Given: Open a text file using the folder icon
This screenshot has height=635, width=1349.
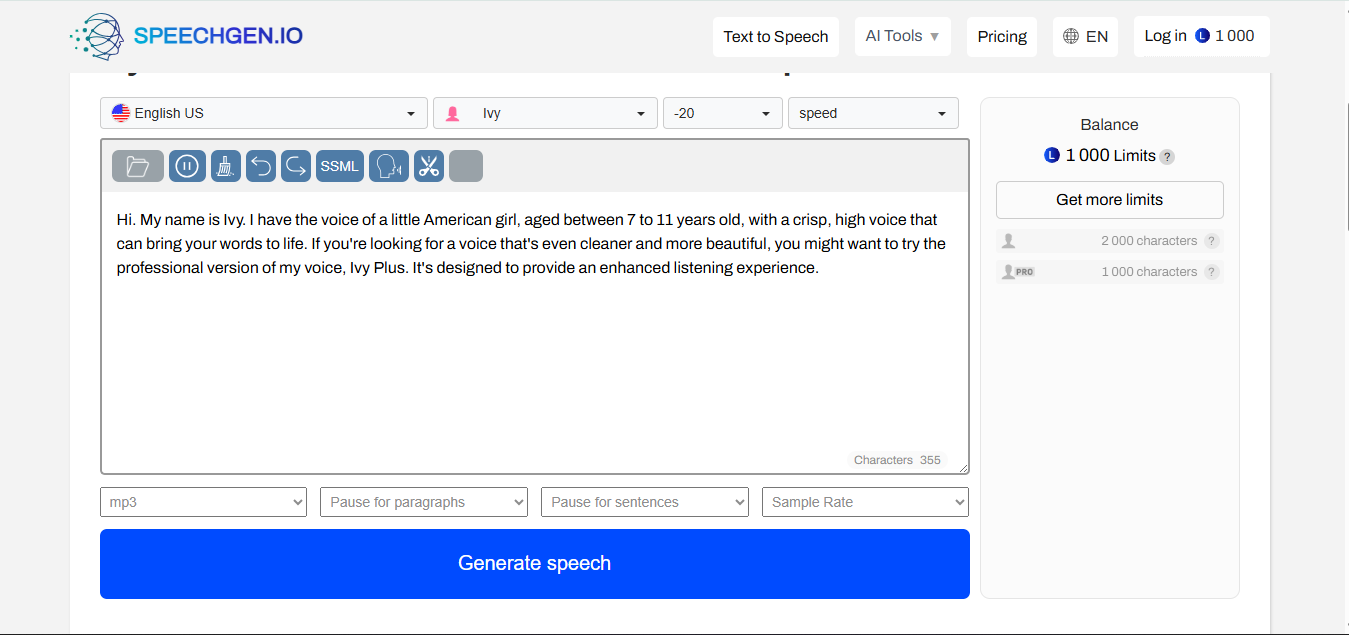Looking at the screenshot, I should tap(137, 166).
